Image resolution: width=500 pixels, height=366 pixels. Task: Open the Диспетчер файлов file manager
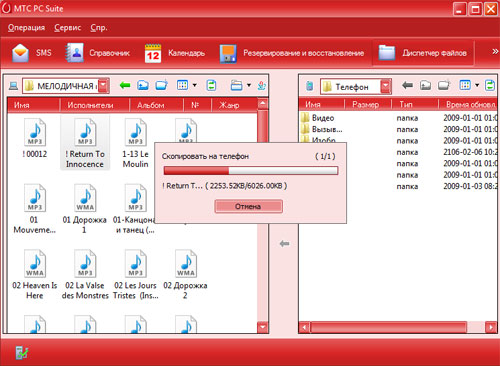coord(423,53)
